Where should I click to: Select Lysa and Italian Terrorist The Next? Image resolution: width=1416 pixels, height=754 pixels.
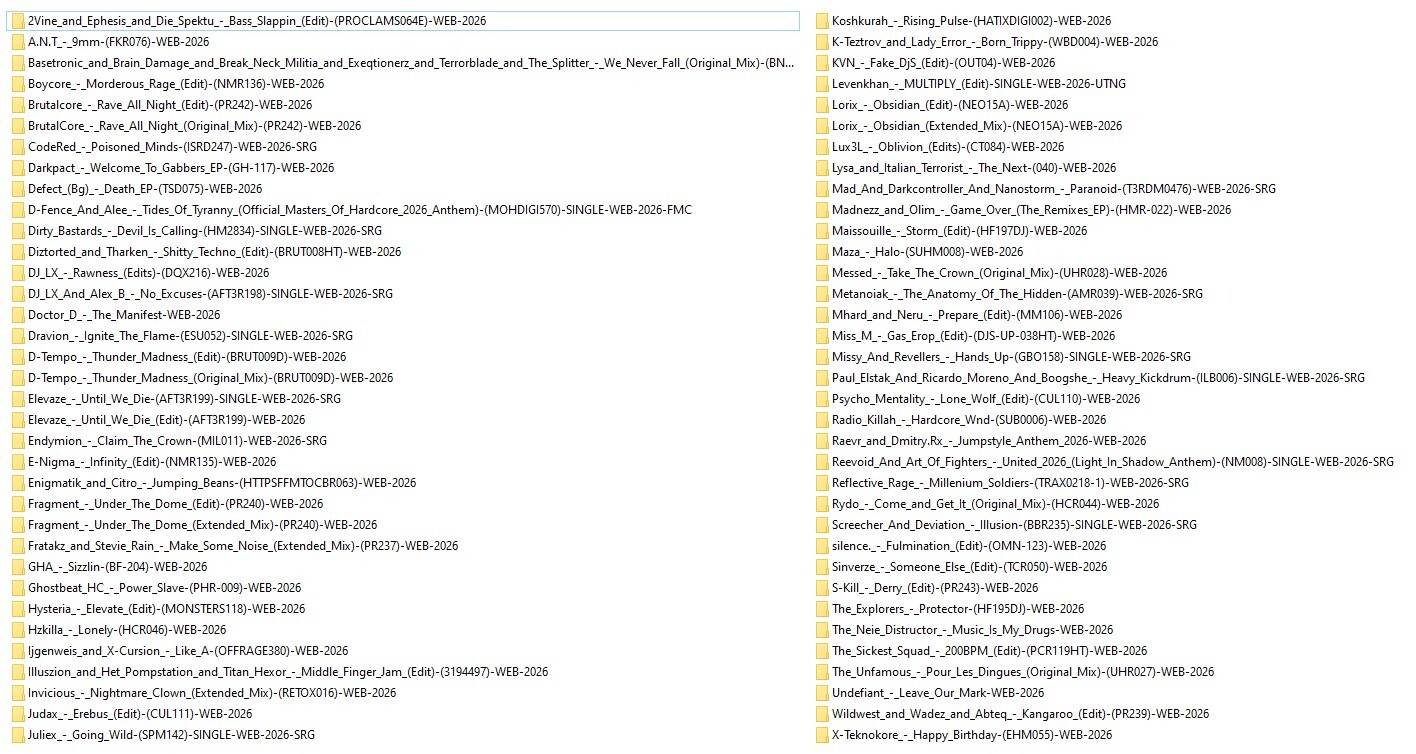click(x=974, y=168)
